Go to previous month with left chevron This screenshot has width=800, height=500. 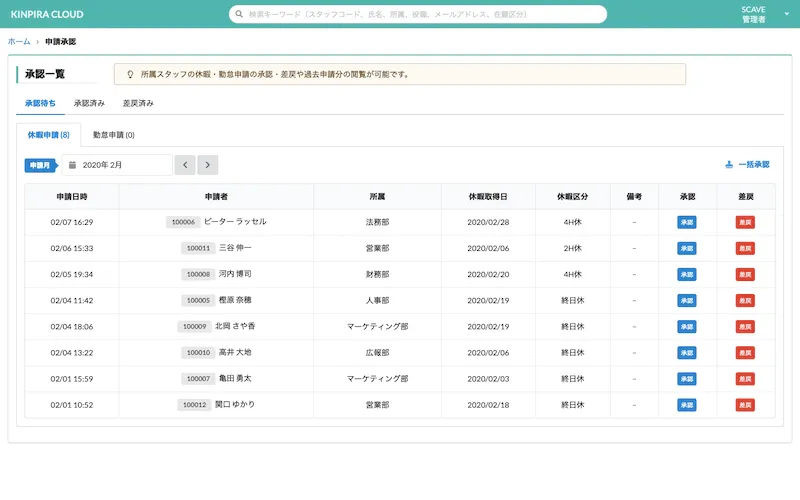tap(185, 165)
